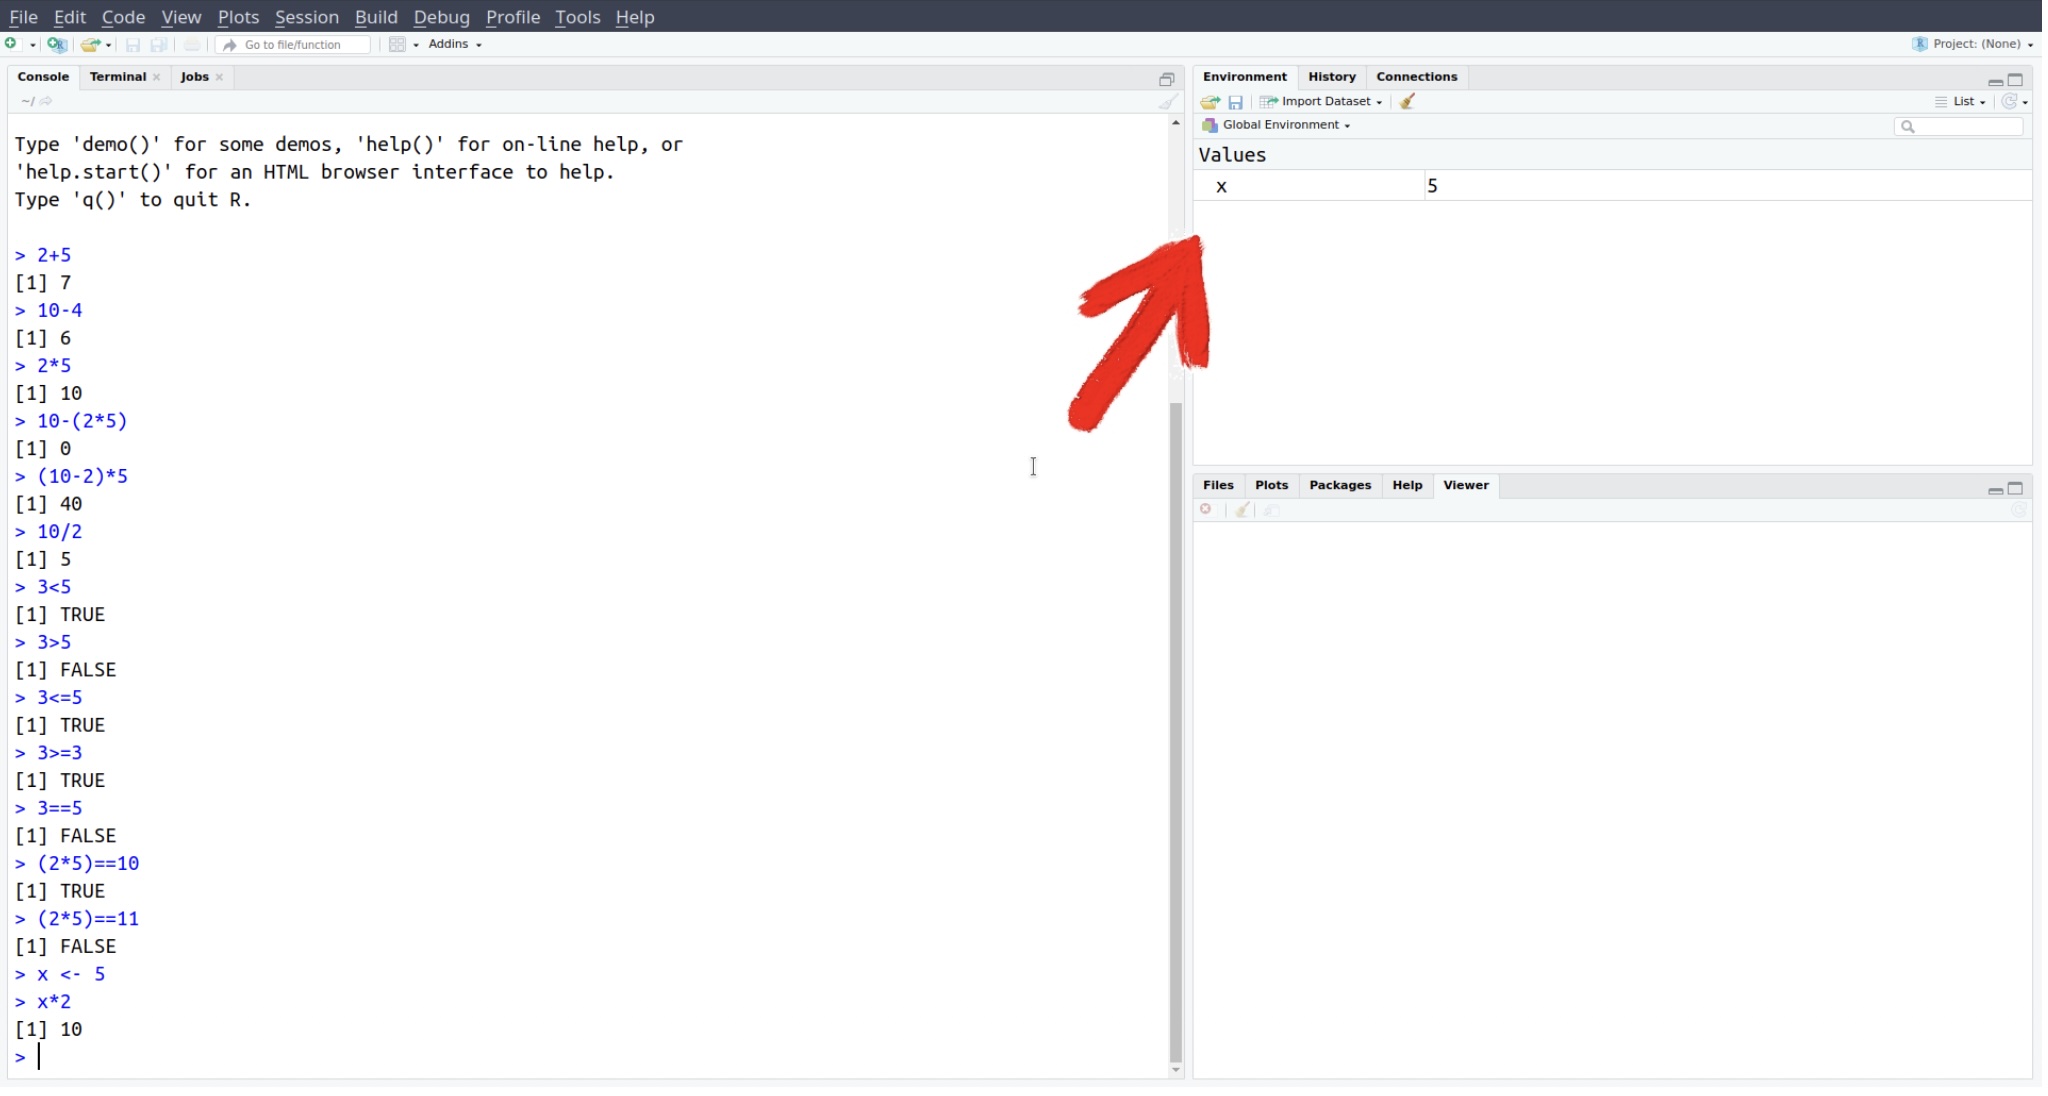Open the Session menu
This screenshot has width=2048, height=1096.
pyautogui.click(x=306, y=17)
